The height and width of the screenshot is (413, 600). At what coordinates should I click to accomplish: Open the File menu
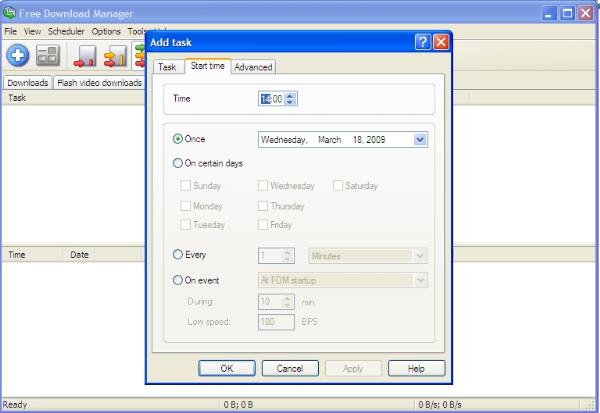point(10,31)
